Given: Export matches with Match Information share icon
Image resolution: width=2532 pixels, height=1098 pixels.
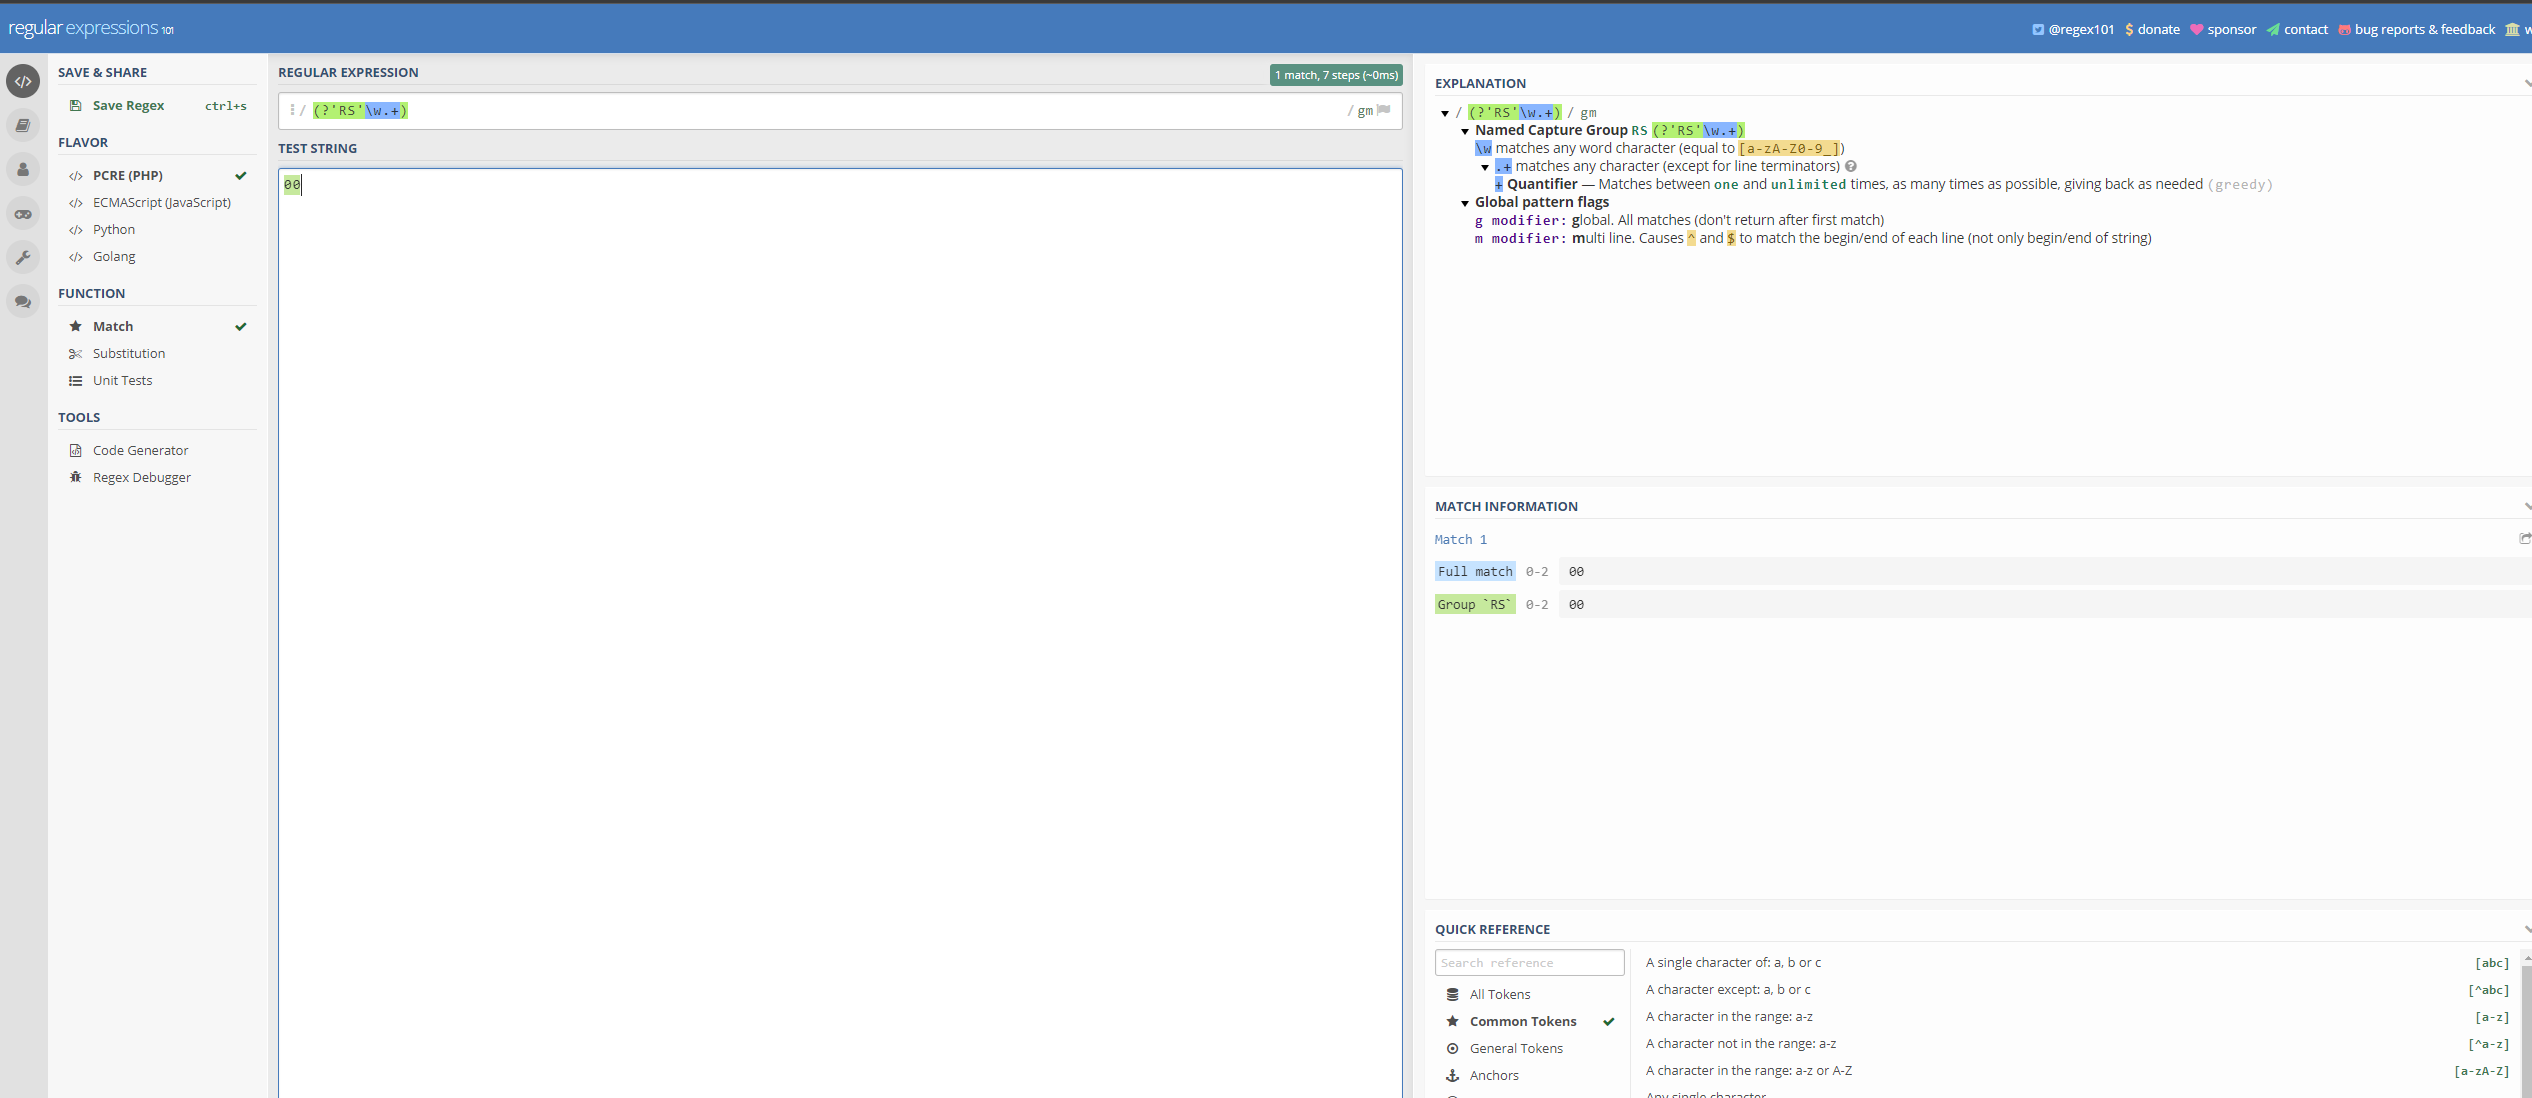Looking at the screenshot, I should coord(2524,539).
